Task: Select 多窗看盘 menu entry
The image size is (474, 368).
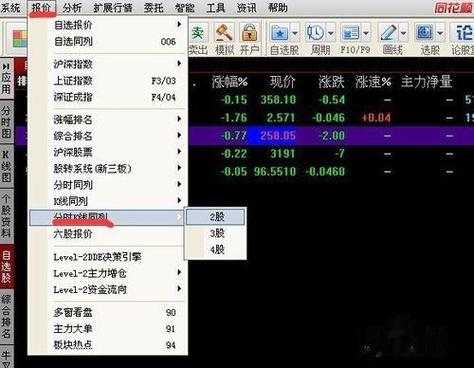Action: coord(107,312)
